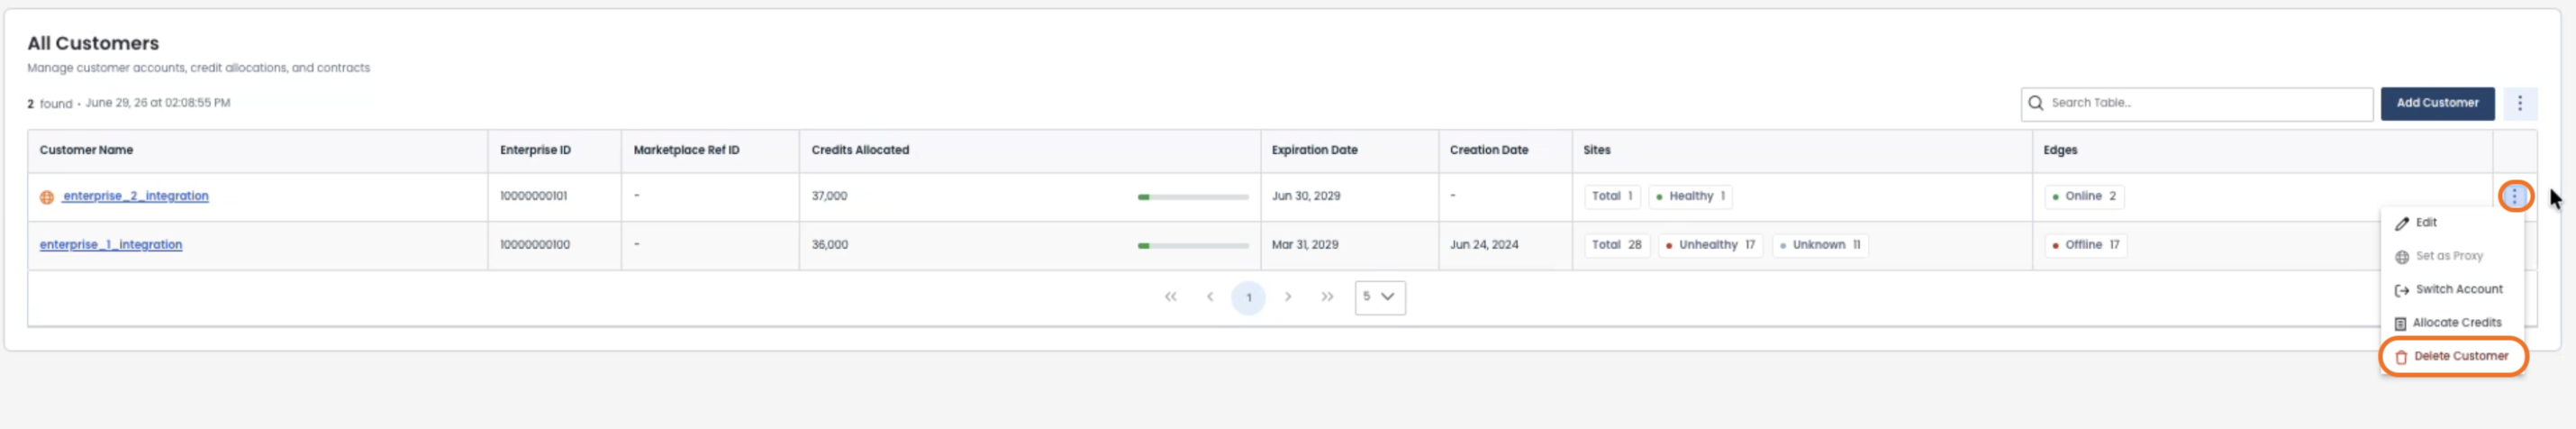
Task: Click the All Customers heading
Action: [x=93, y=43]
